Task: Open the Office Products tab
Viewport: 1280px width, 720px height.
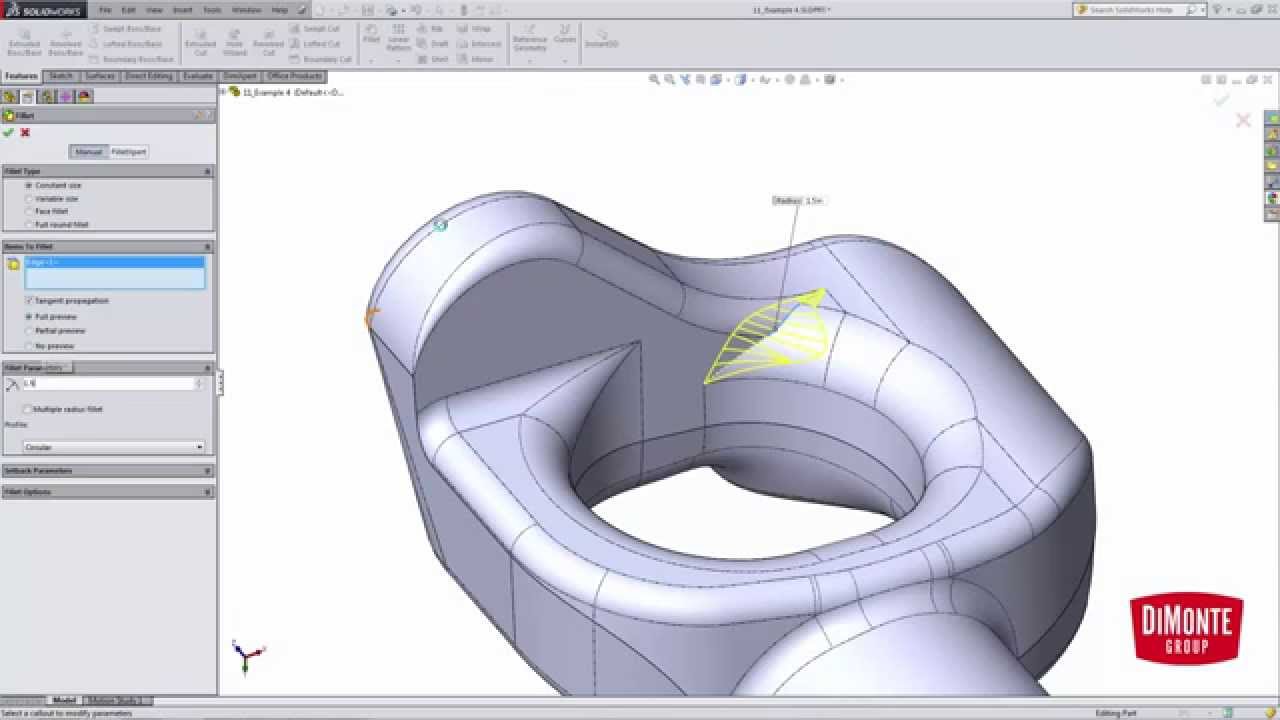Action: point(295,76)
